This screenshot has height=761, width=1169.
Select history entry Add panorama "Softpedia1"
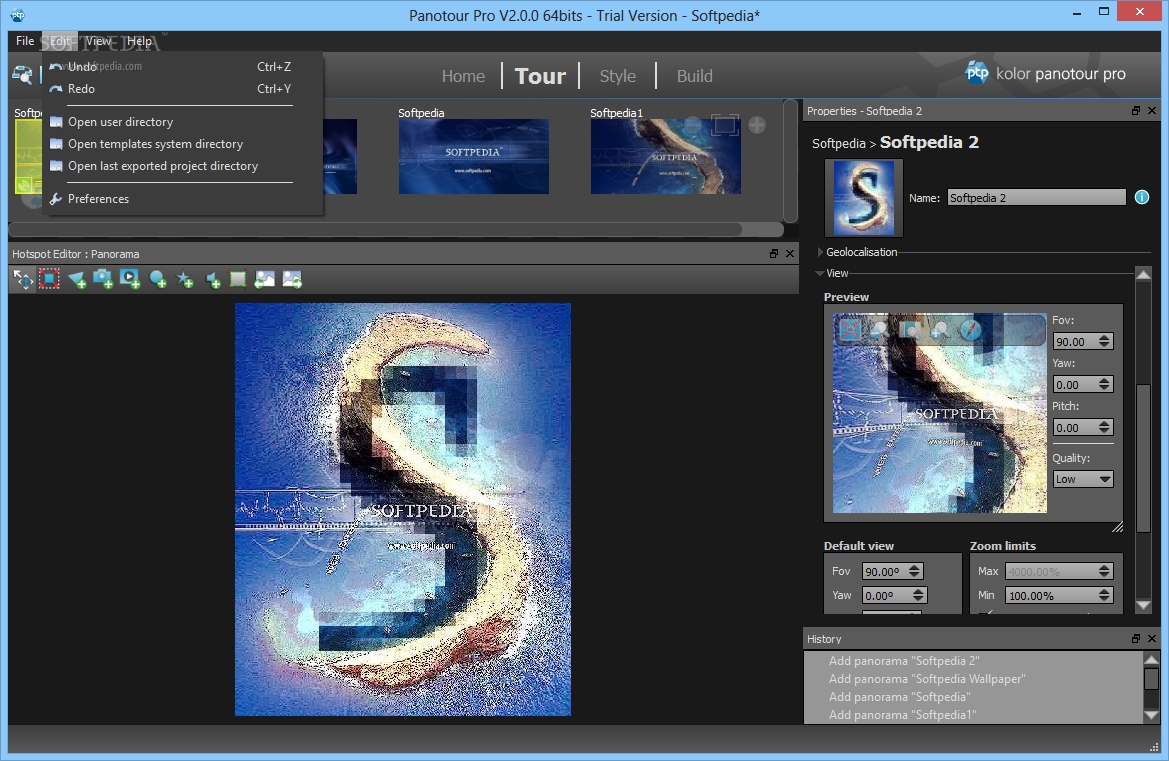pos(902,715)
